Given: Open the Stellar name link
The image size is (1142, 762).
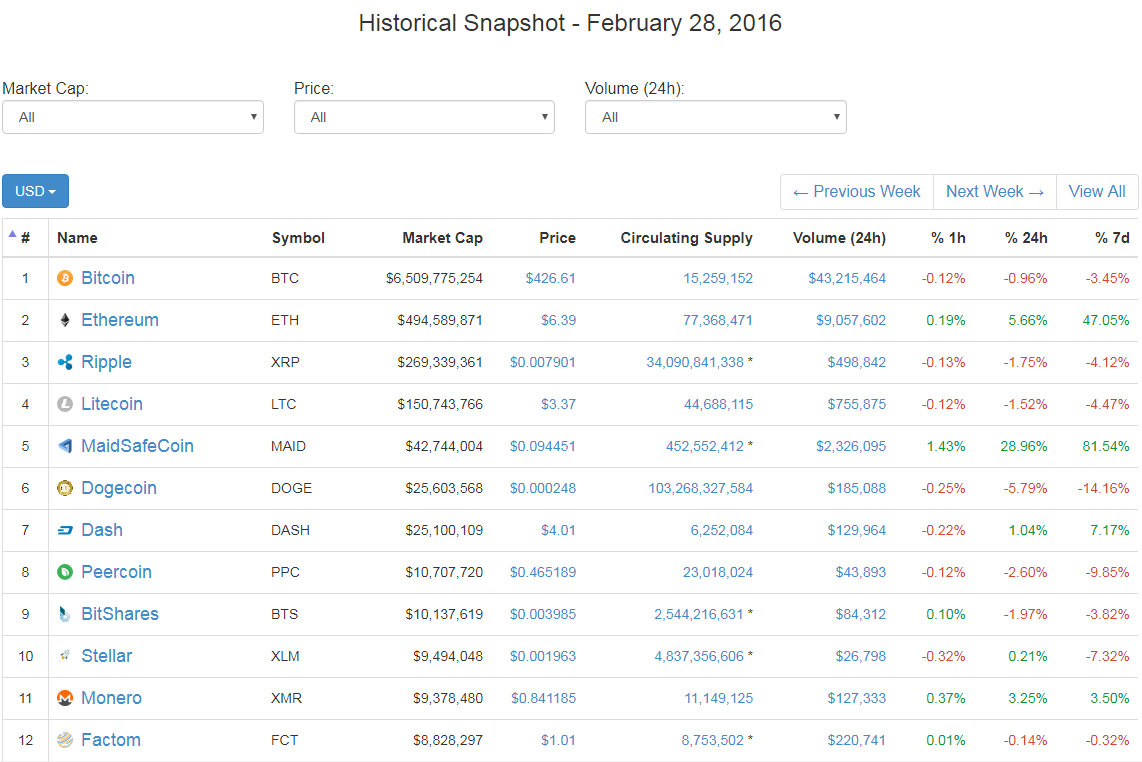Looking at the screenshot, I should click(x=106, y=656).
